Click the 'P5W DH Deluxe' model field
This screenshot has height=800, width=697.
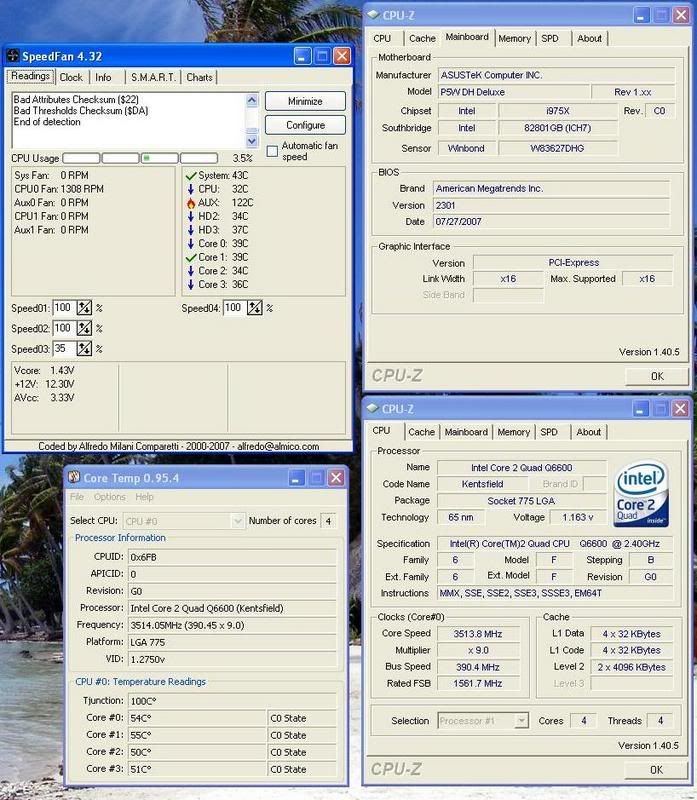(x=512, y=92)
